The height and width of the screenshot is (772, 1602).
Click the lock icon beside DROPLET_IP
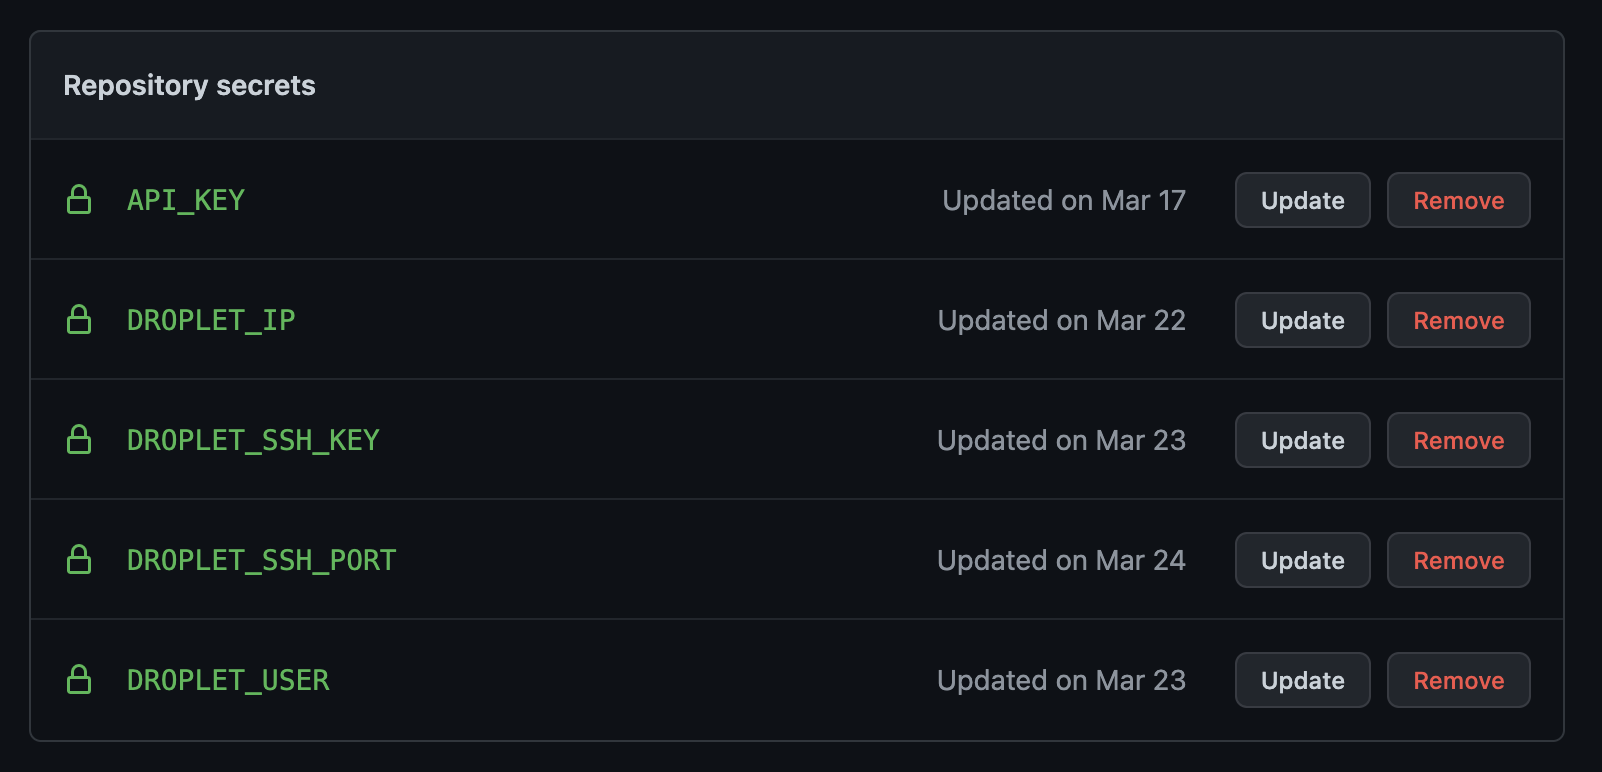[79, 320]
